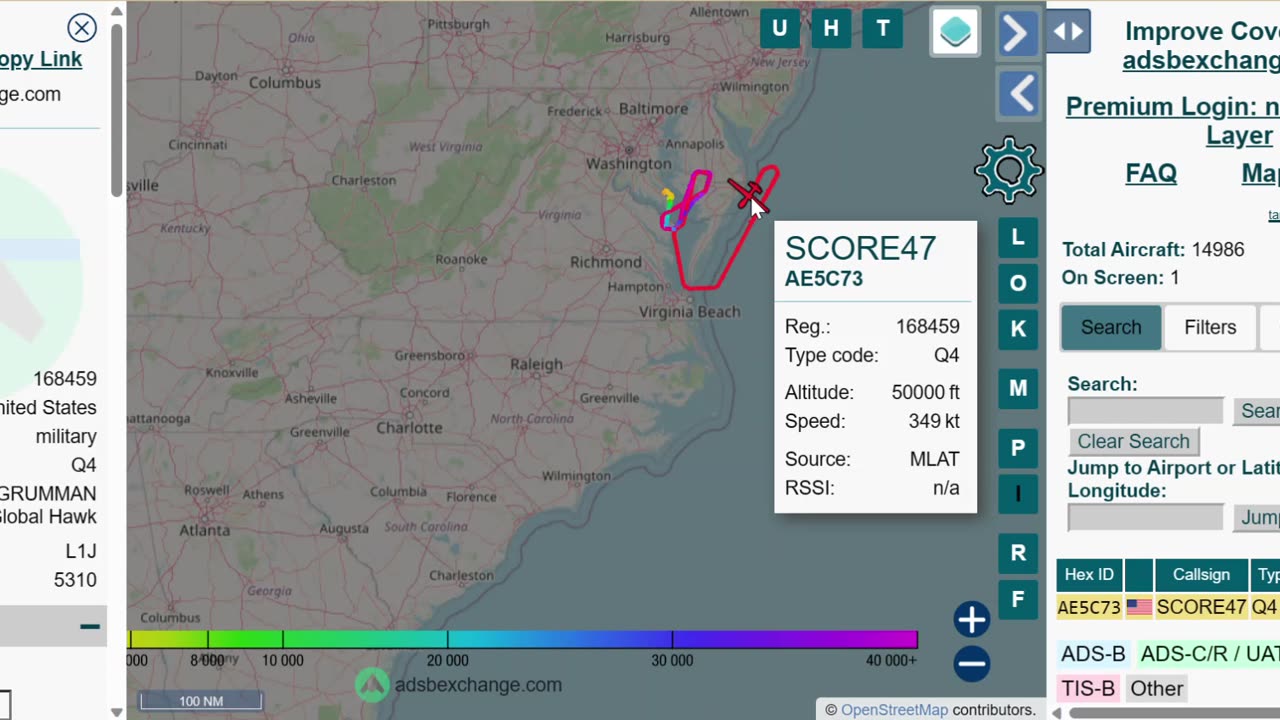Toggle sidebar width double-arrow button
Viewport: 1280px width, 720px height.
click(x=1068, y=31)
